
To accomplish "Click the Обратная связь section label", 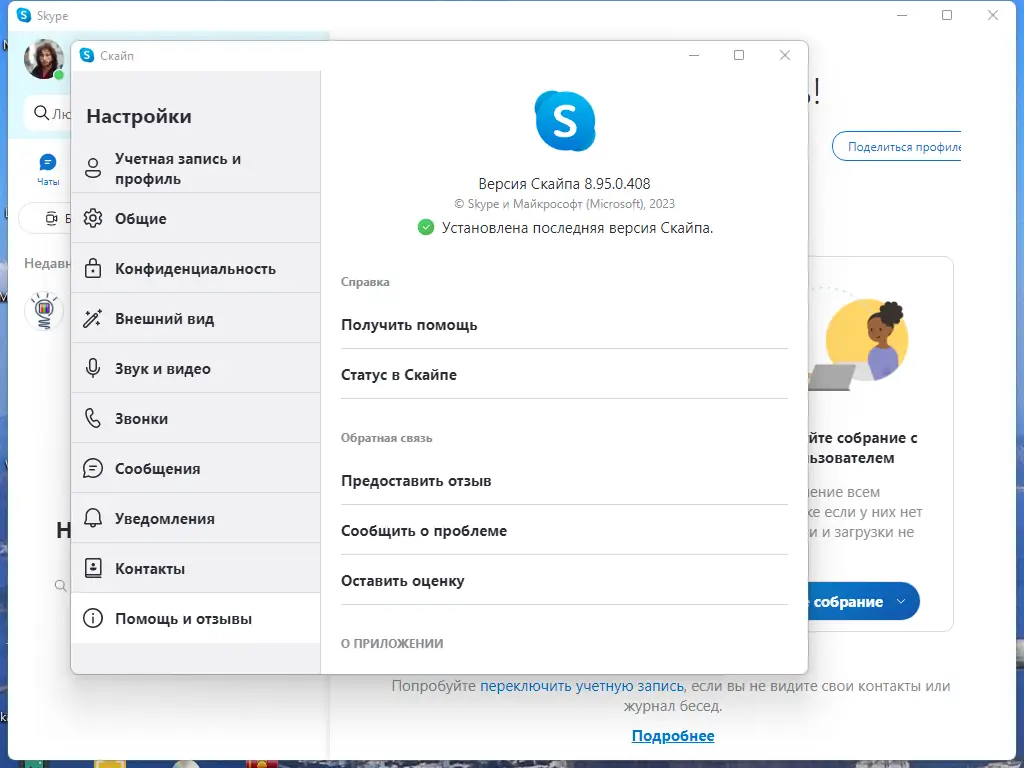I will point(387,438).
